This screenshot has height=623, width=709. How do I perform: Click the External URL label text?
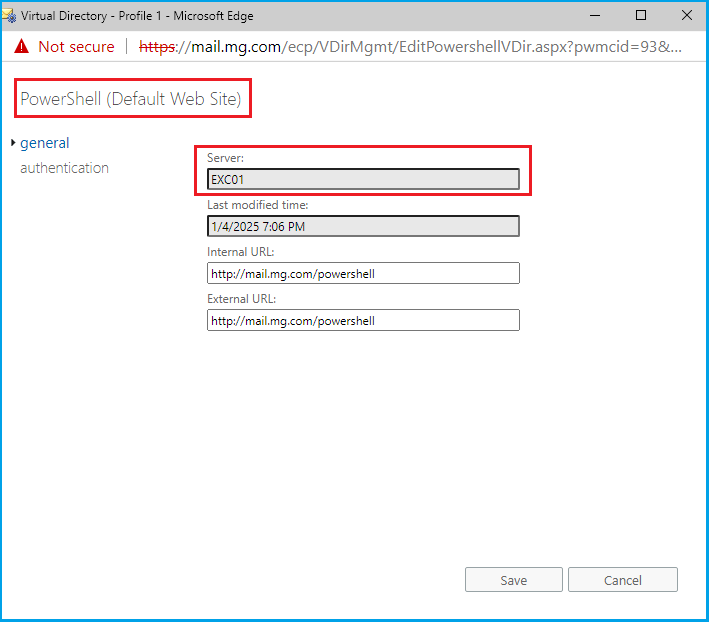[x=242, y=299]
